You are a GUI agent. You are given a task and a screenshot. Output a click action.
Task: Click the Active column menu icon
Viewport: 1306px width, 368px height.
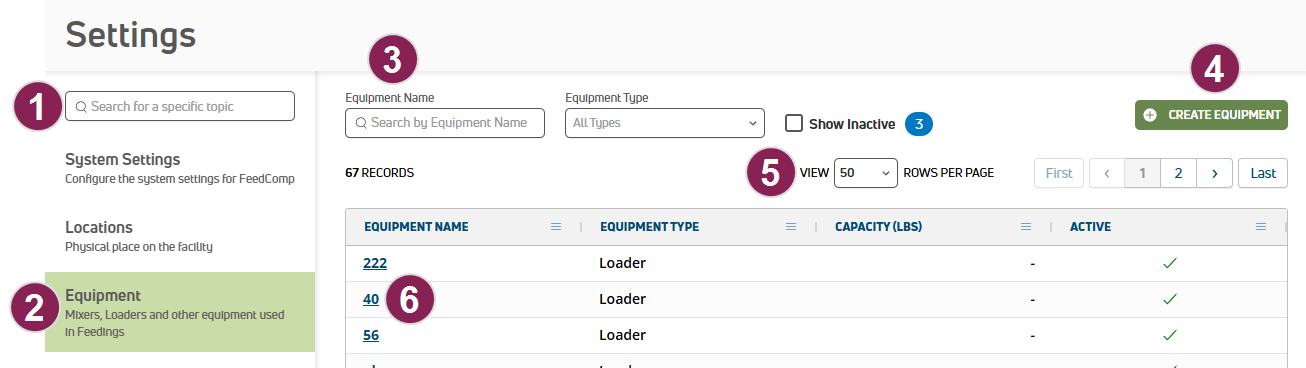point(1261,227)
